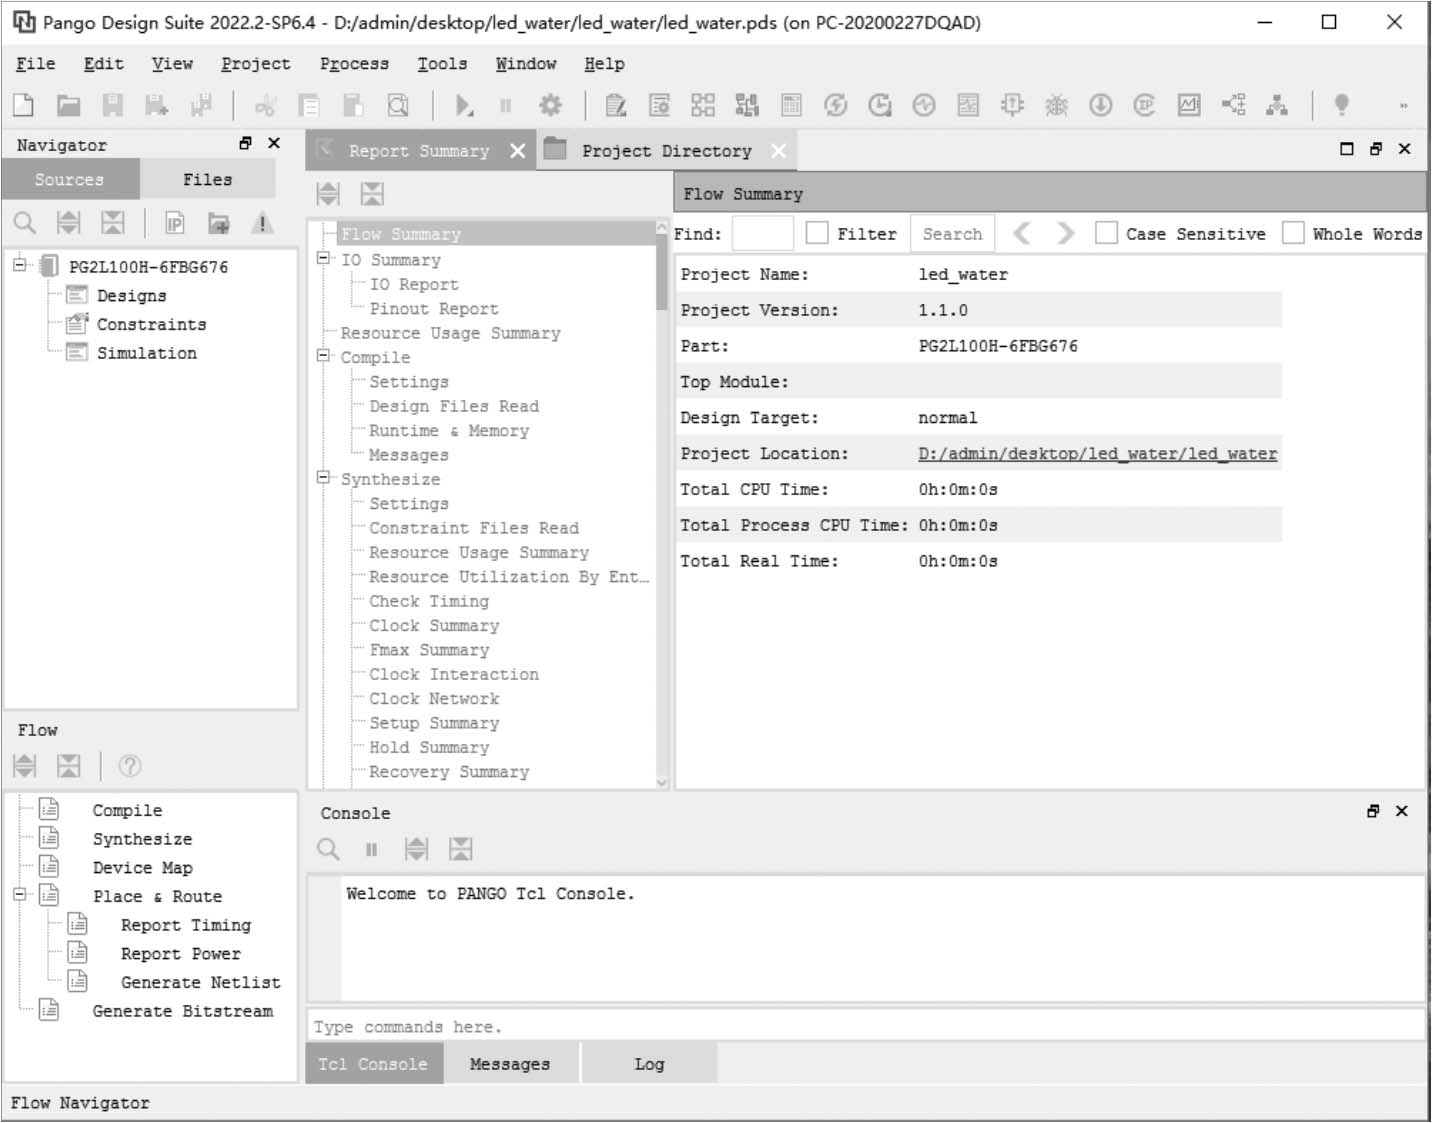This screenshot has width=1432, height=1123.
Task: Click the lightbulb icon in the toolbar
Action: click(1341, 104)
